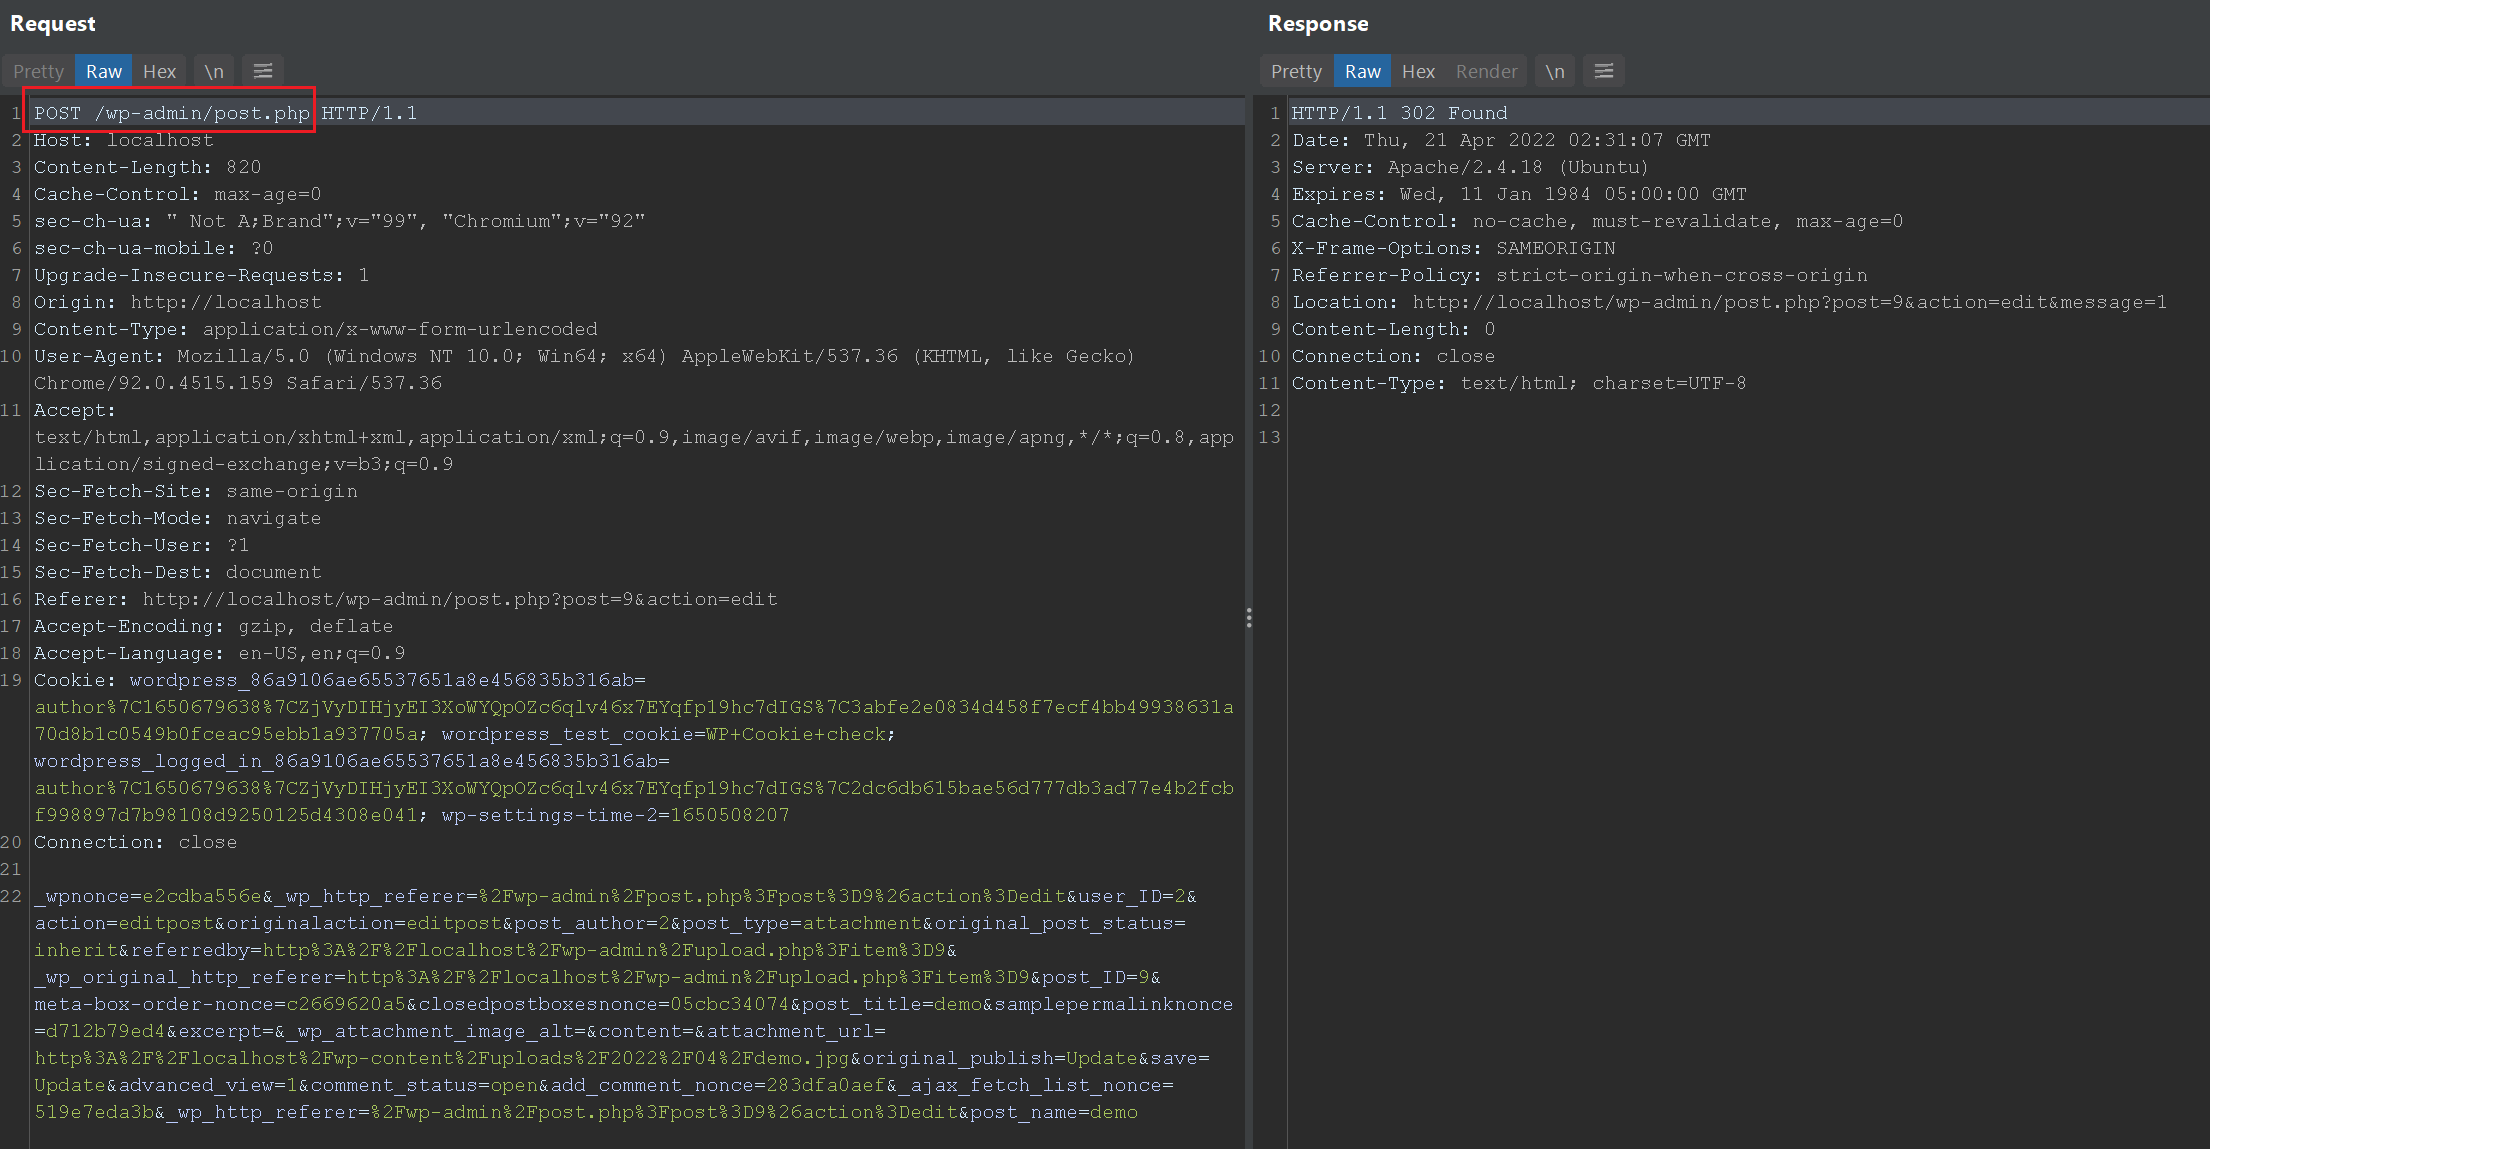Click the 'Origin: http://localhost' header

pos(178,302)
